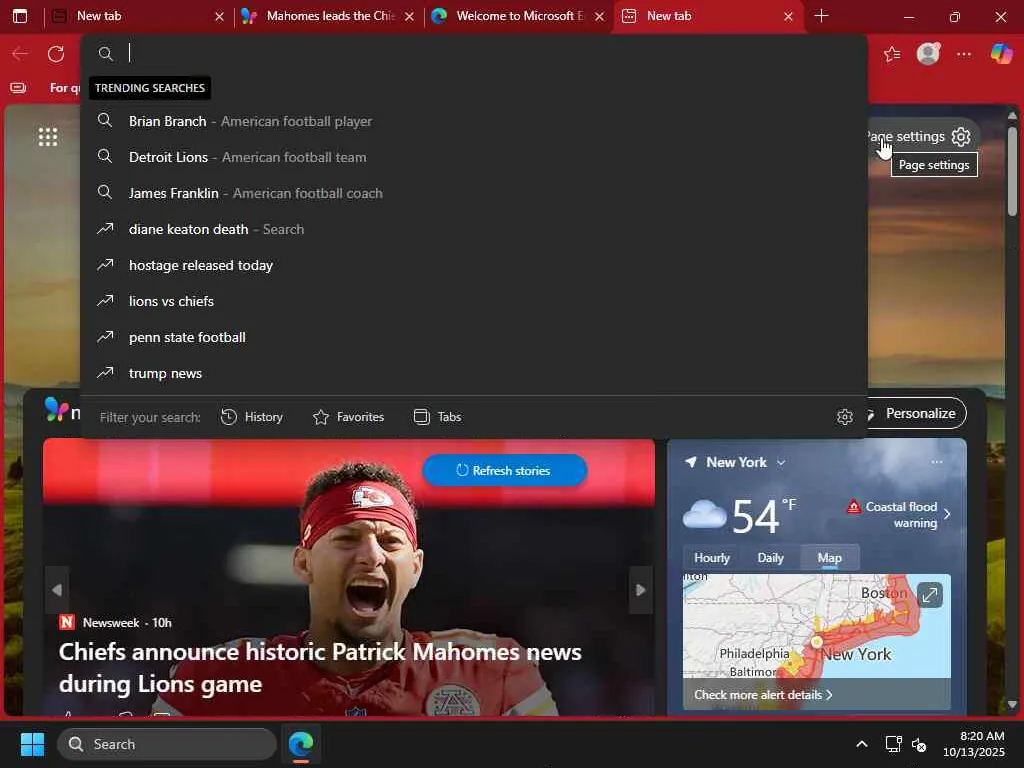Close the Welcome to Microsoft Edge tab
This screenshot has width=1024, height=768.
coord(600,16)
